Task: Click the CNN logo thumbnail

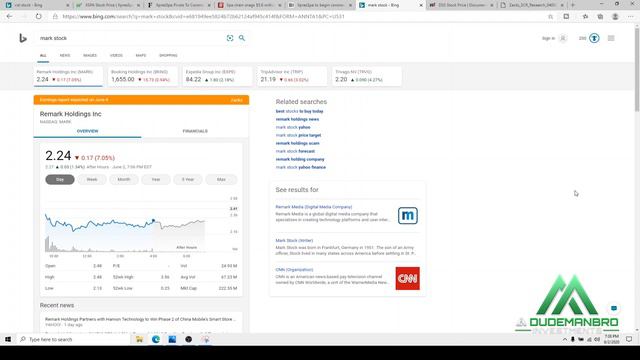Action: [407, 278]
